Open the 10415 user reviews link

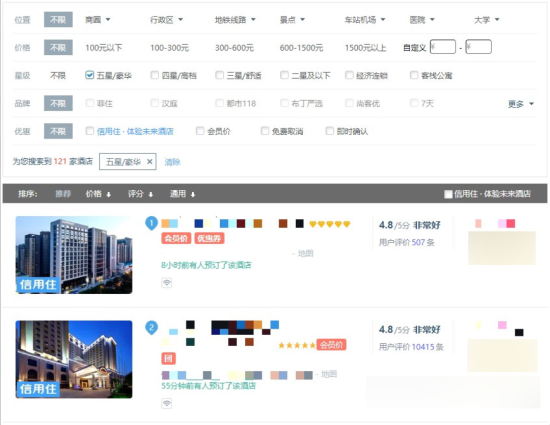[x=423, y=347]
